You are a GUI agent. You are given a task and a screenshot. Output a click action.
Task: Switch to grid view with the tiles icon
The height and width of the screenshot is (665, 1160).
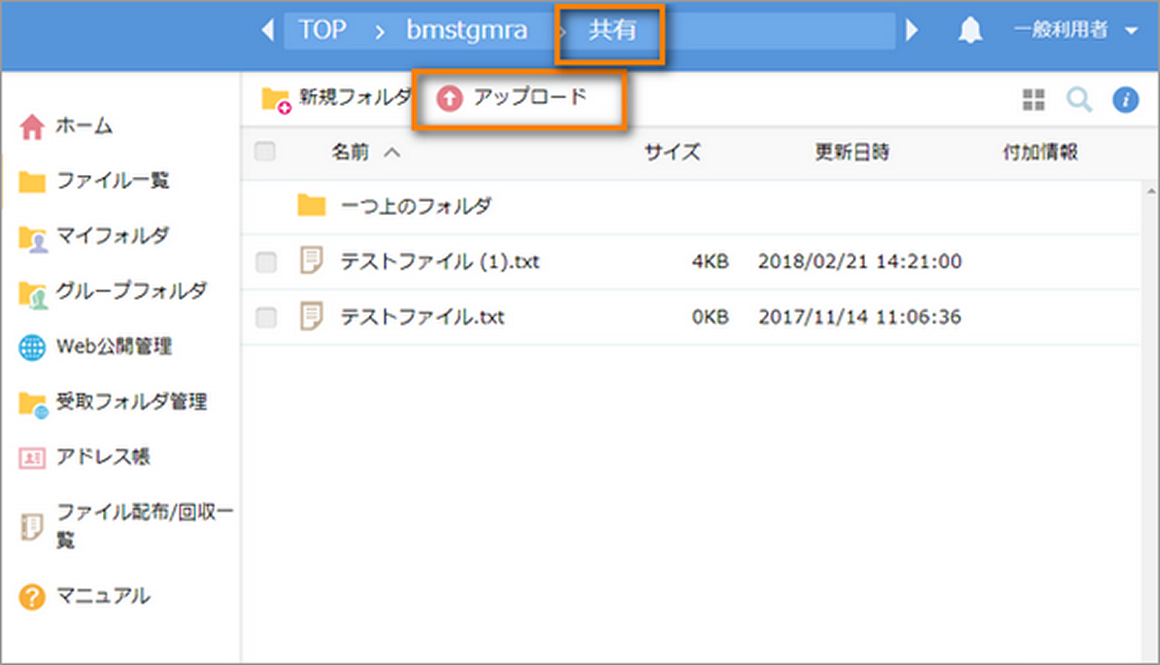pyautogui.click(x=1033, y=100)
